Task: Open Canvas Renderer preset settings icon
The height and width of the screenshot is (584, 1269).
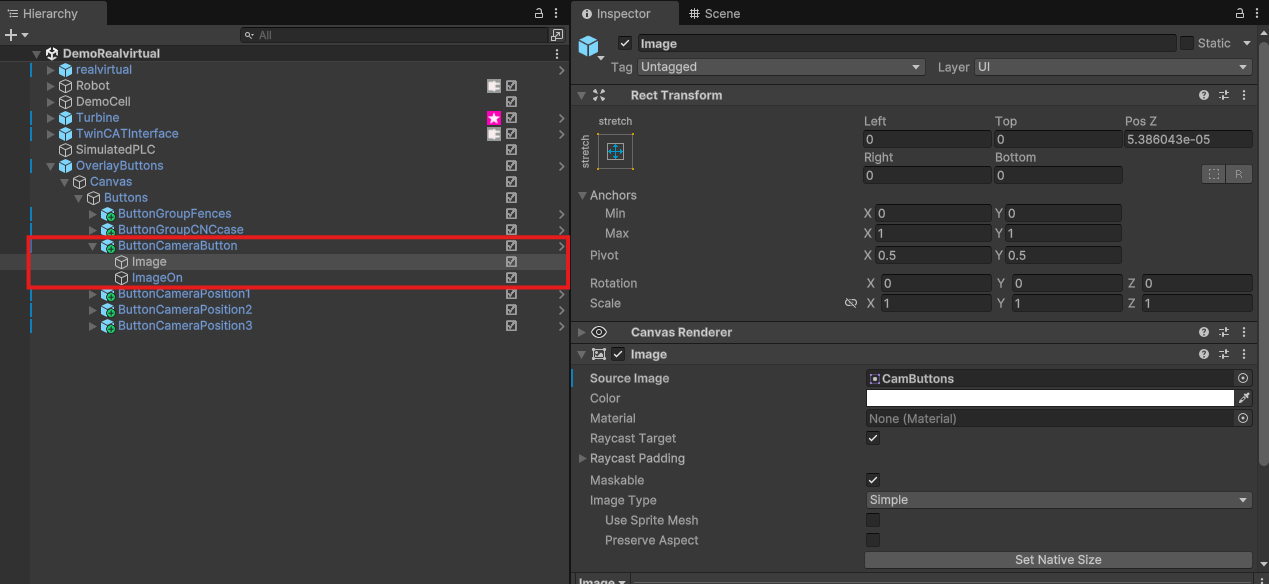Action: tap(1224, 332)
